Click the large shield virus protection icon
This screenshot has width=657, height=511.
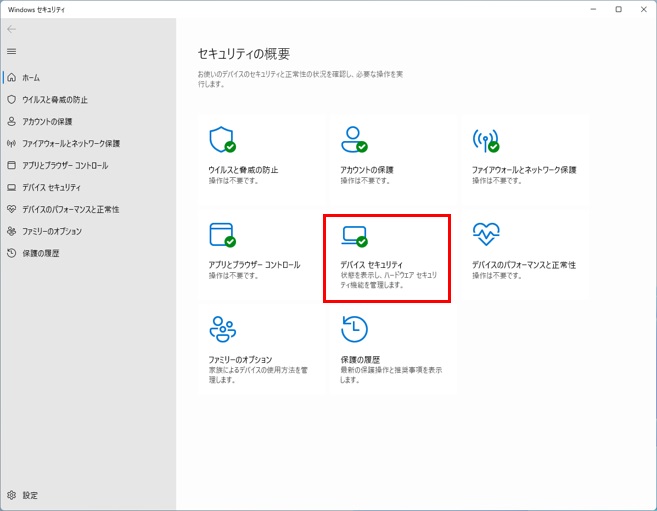click(x=222, y=140)
